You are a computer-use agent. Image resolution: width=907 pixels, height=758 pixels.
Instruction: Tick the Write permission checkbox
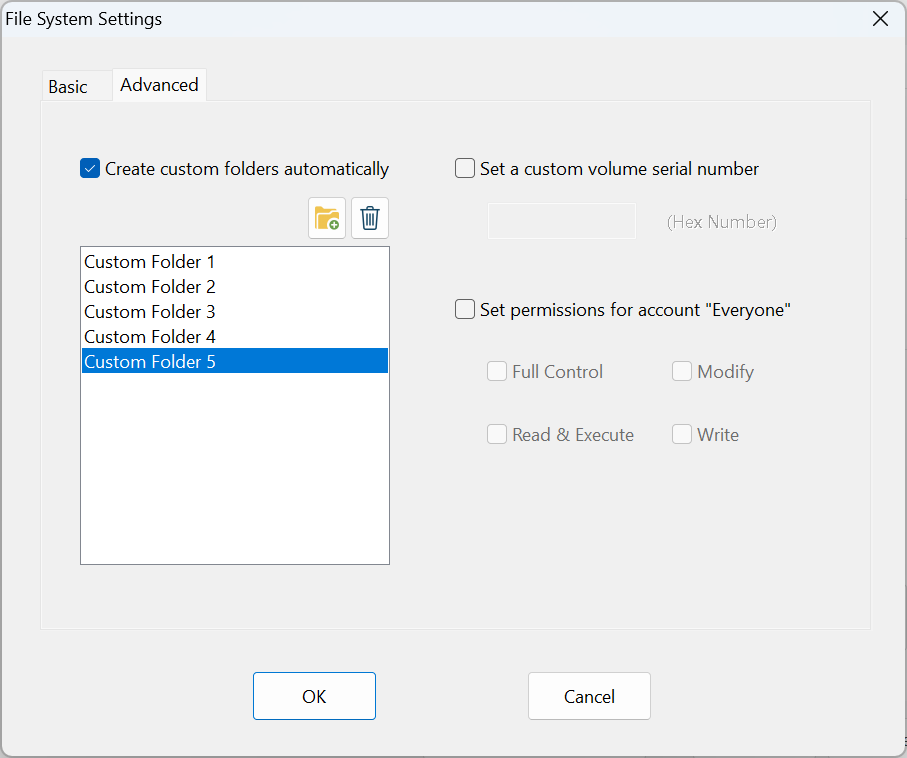tap(682, 434)
